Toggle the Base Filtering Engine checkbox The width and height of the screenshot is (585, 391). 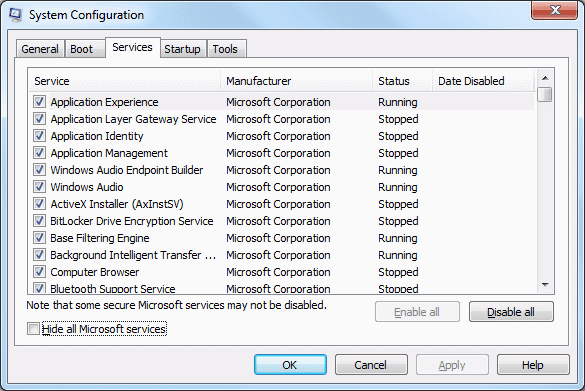(40, 238)
